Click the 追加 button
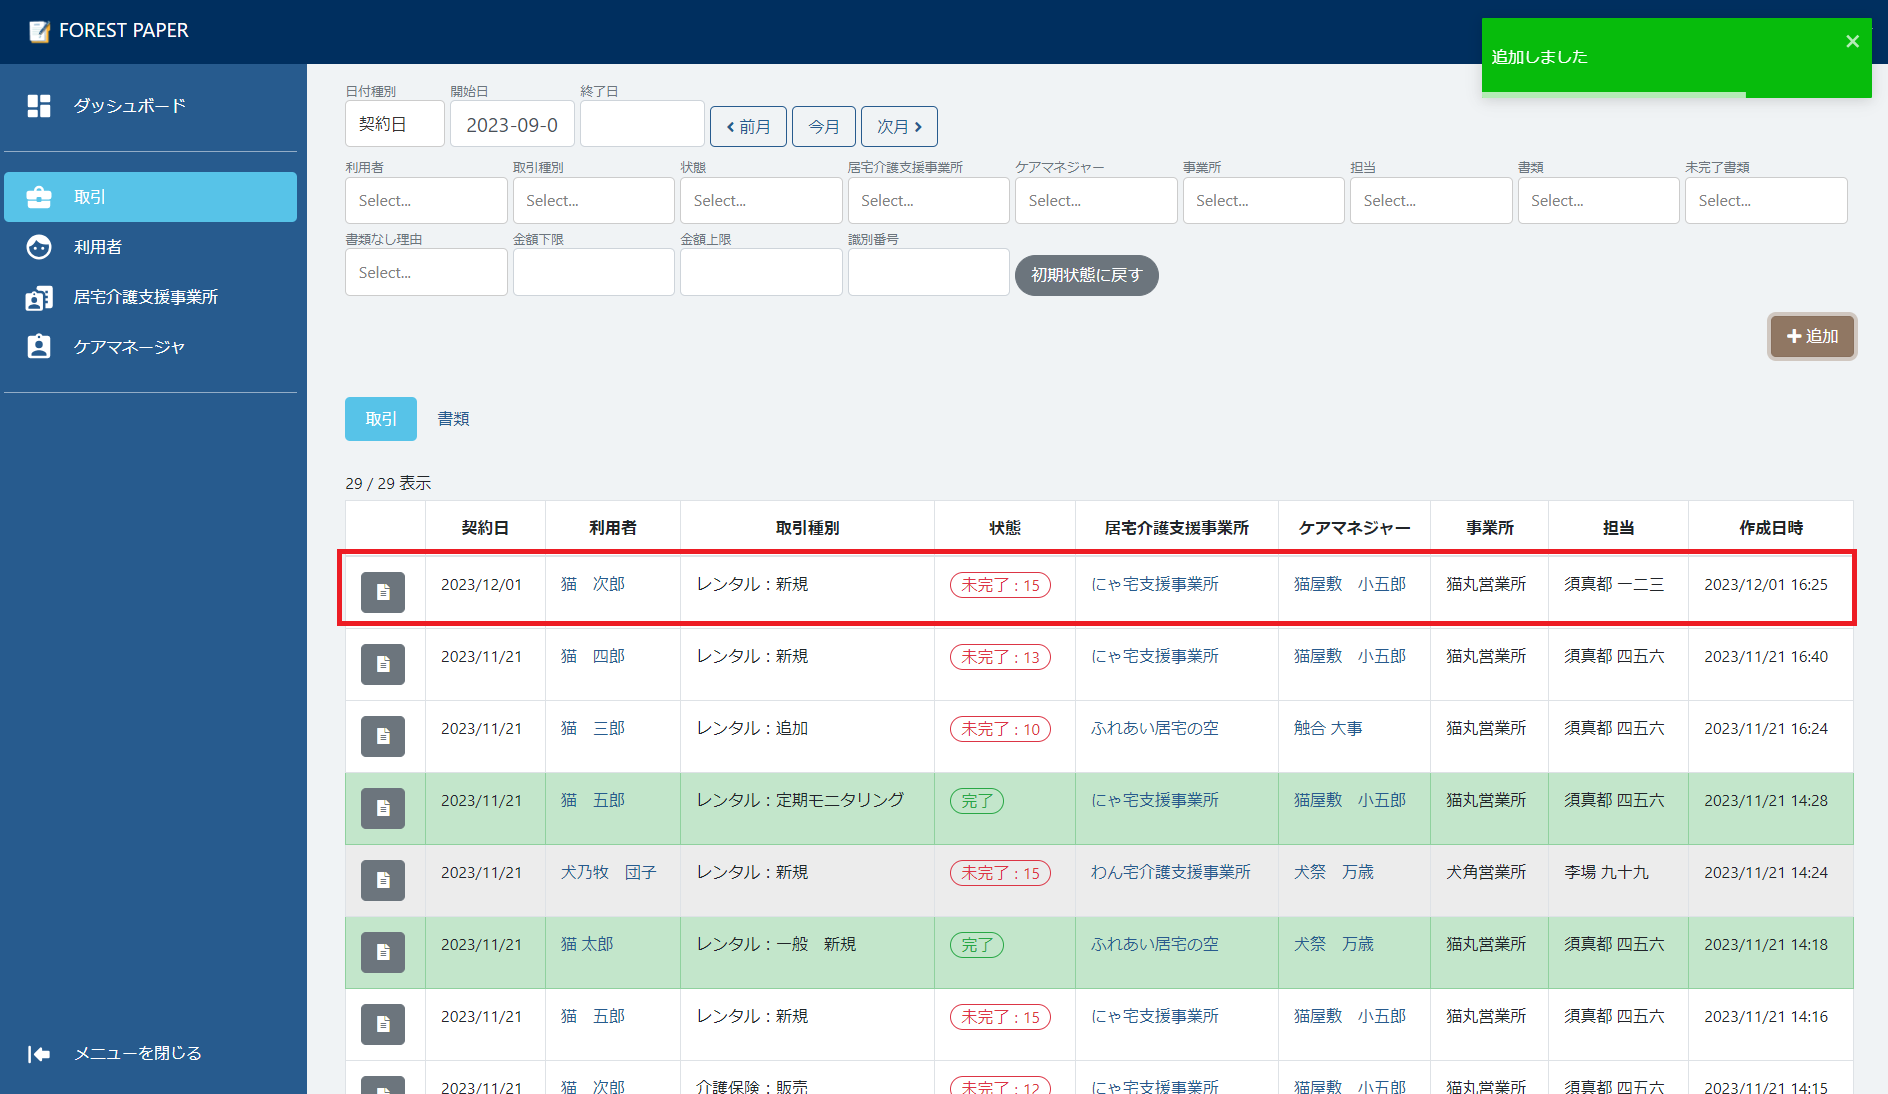This screenshot has width=1888, height=1094. pyautogui.click(x=1811, y=336)
